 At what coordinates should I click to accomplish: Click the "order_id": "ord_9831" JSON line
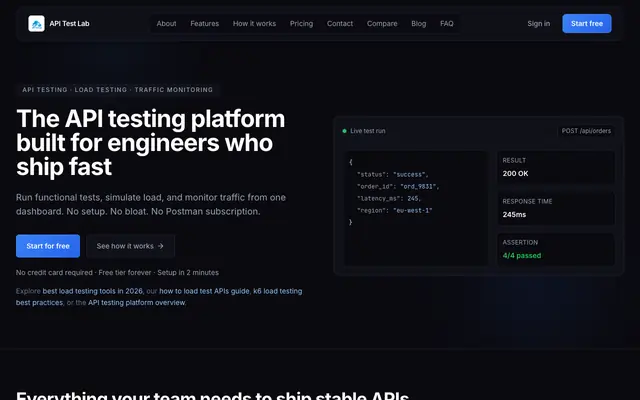coord(398,187)
